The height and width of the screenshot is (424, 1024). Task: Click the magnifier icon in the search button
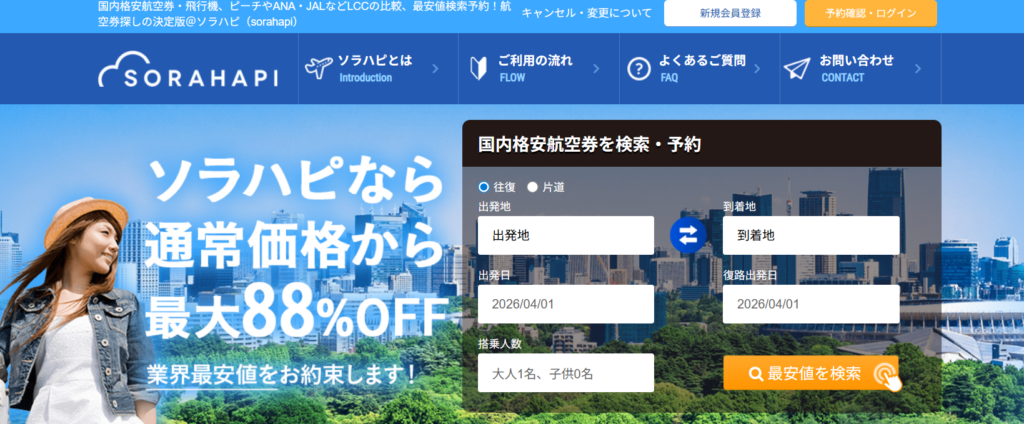(x=756, y=374)
